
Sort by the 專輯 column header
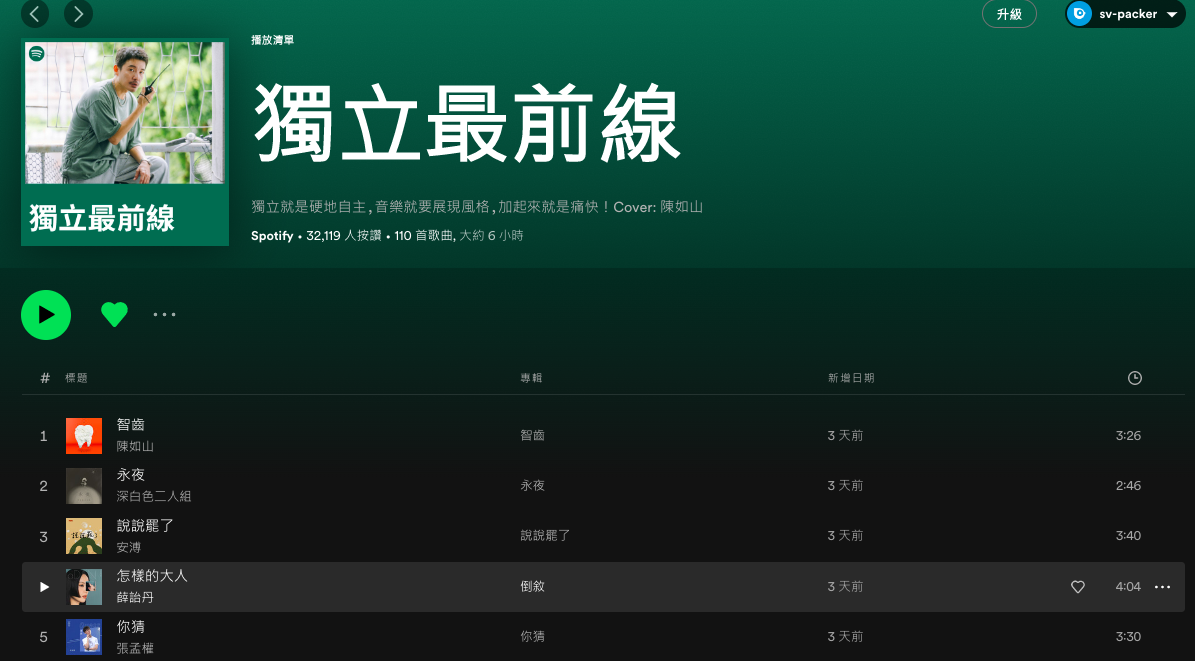pyautogui.click(x=531, y=378)
